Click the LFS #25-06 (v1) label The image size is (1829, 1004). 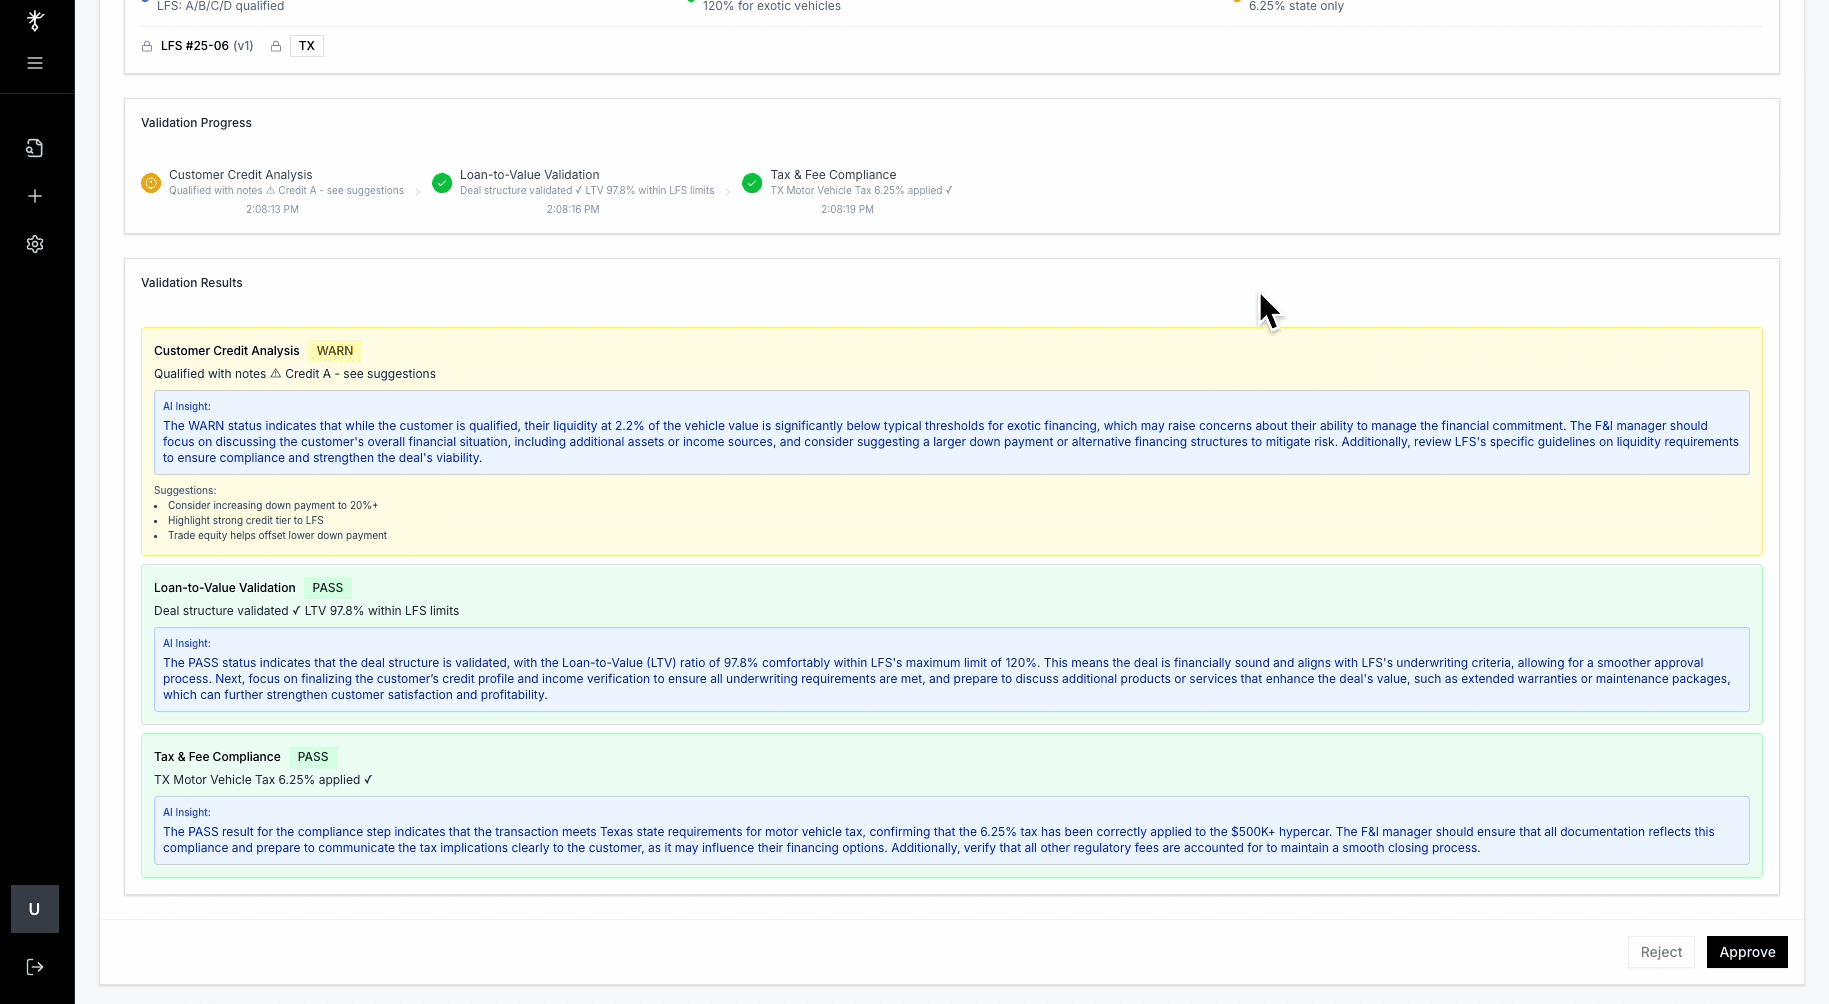[x=207, y=46]
